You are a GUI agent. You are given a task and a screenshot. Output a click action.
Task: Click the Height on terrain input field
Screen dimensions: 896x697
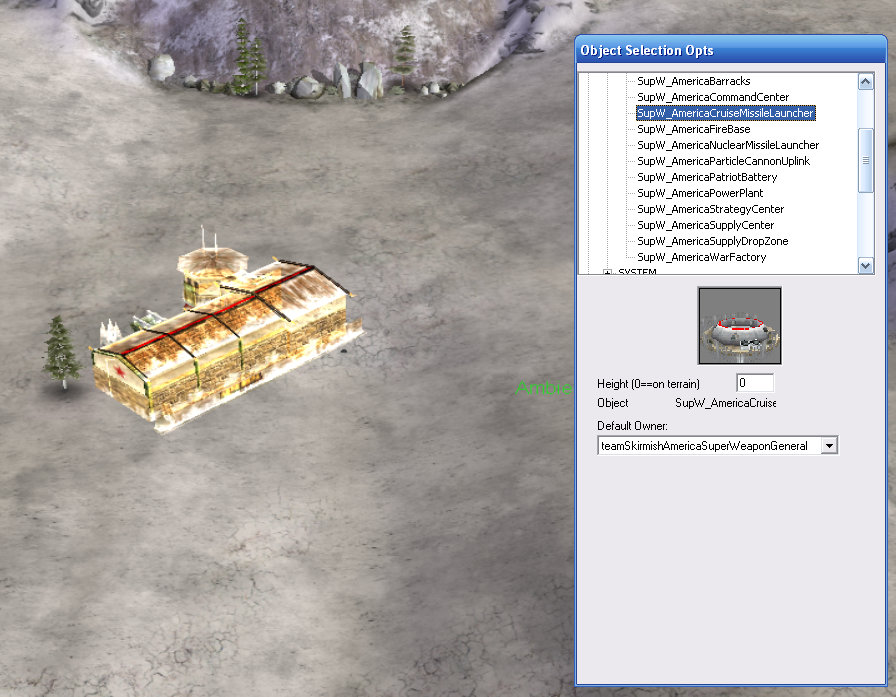(x=755, y=383)
